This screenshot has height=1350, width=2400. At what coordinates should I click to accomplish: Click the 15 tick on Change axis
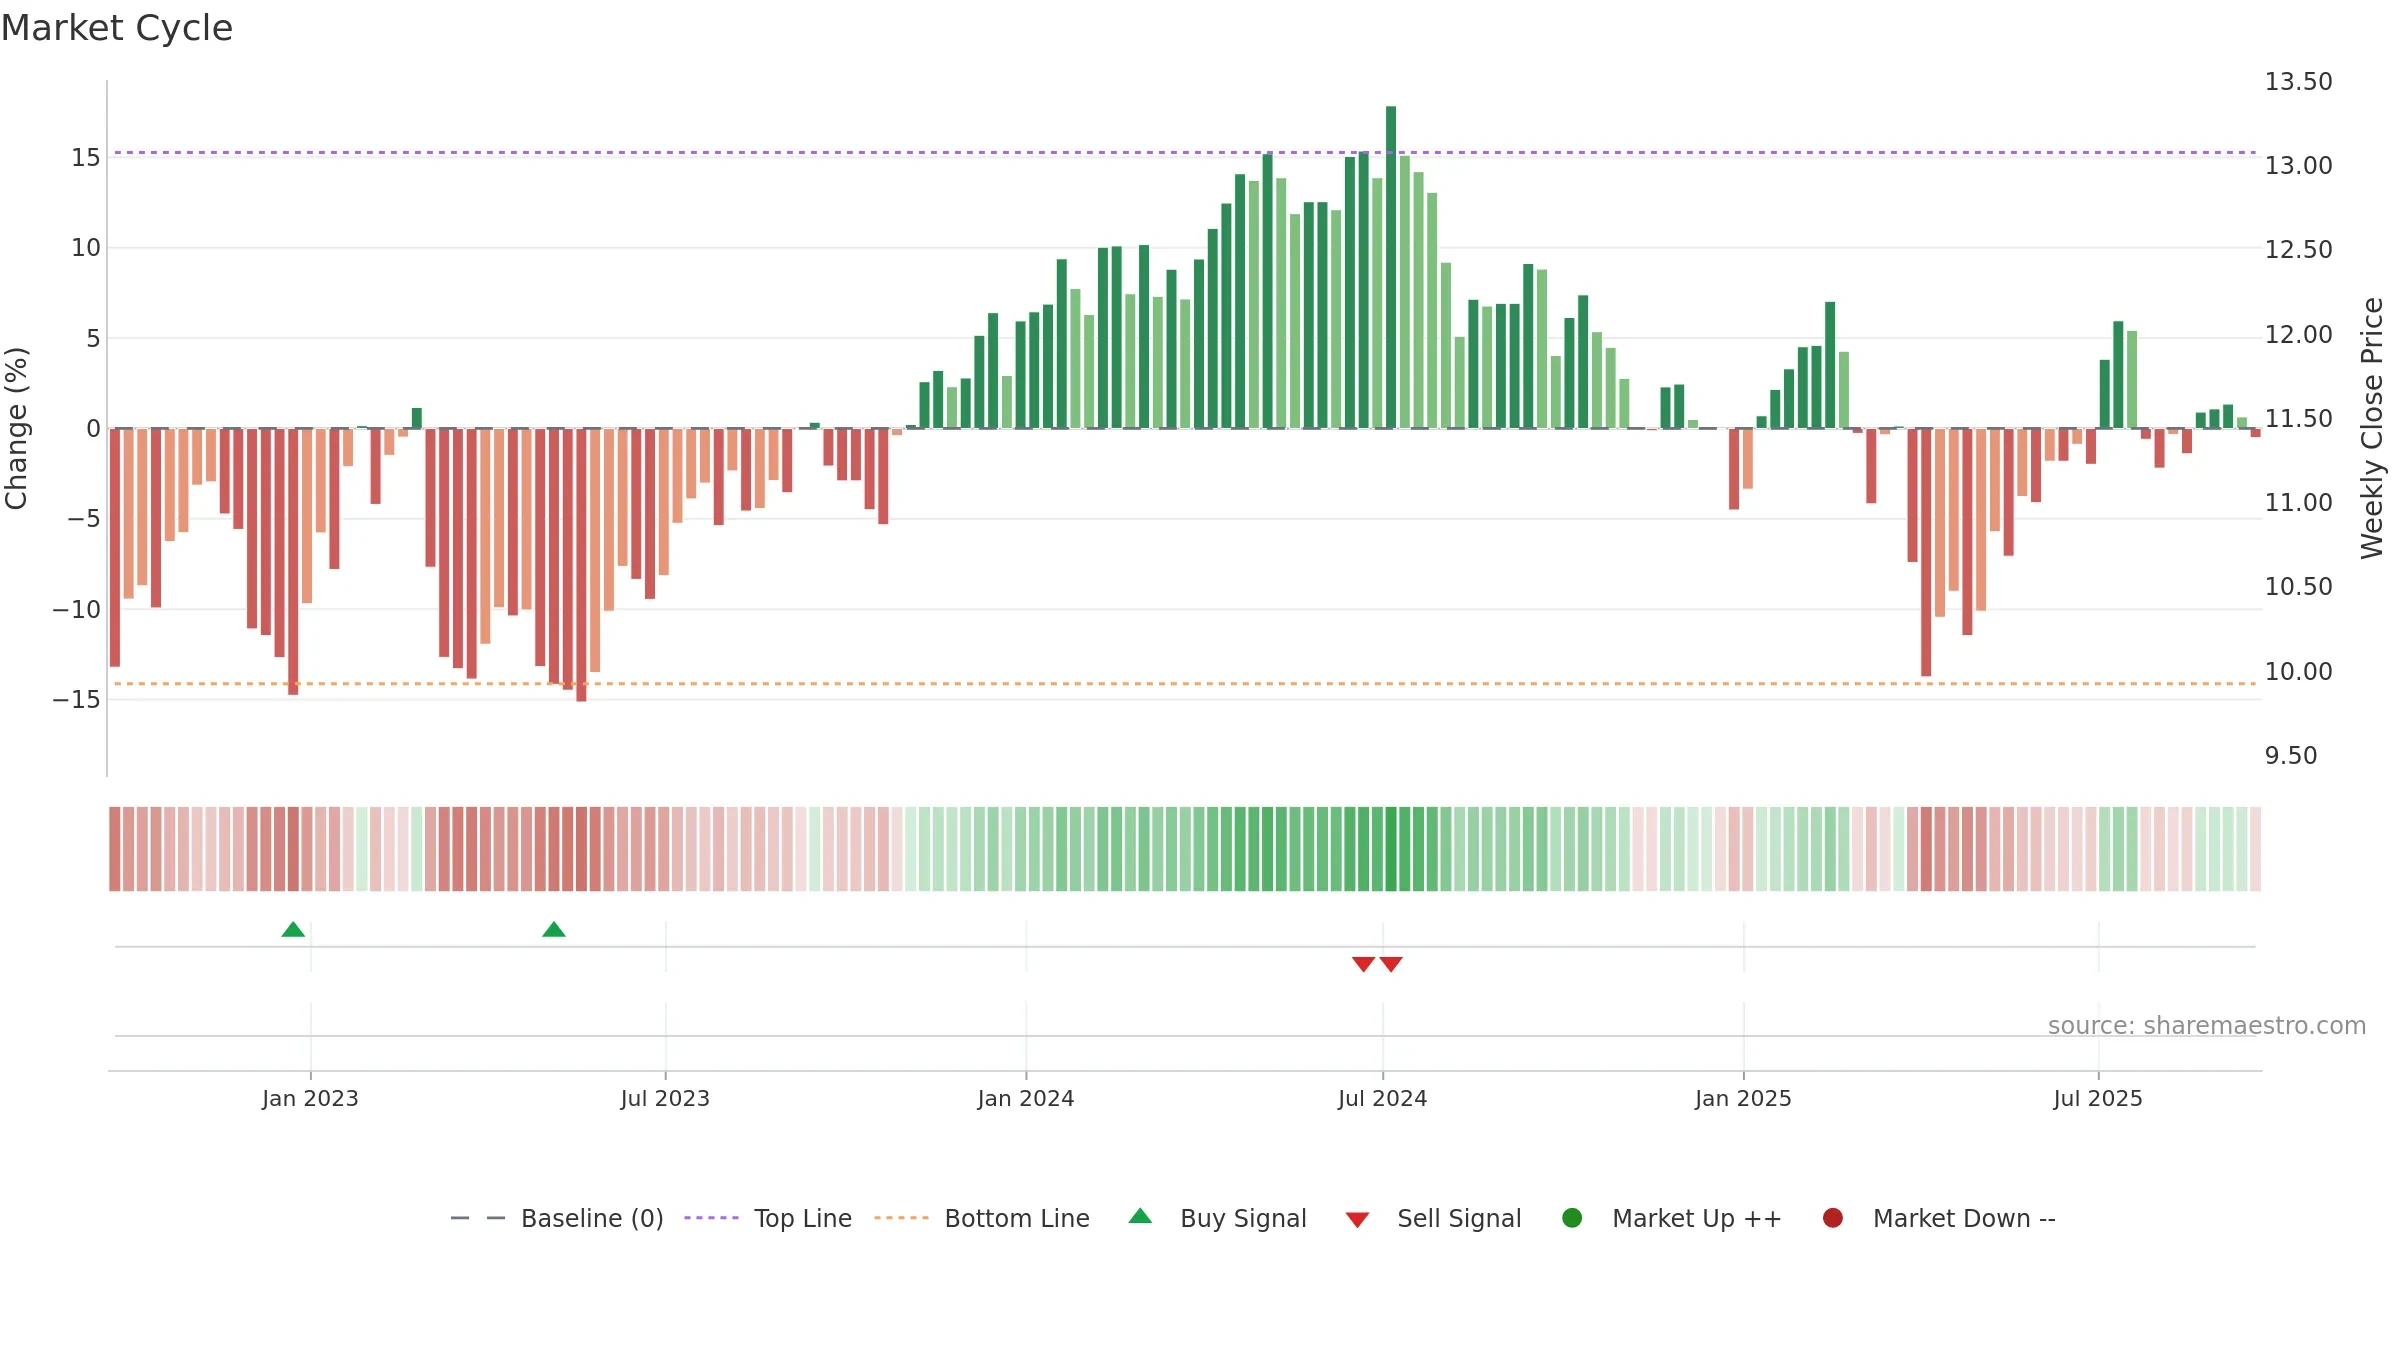[86, 157]
